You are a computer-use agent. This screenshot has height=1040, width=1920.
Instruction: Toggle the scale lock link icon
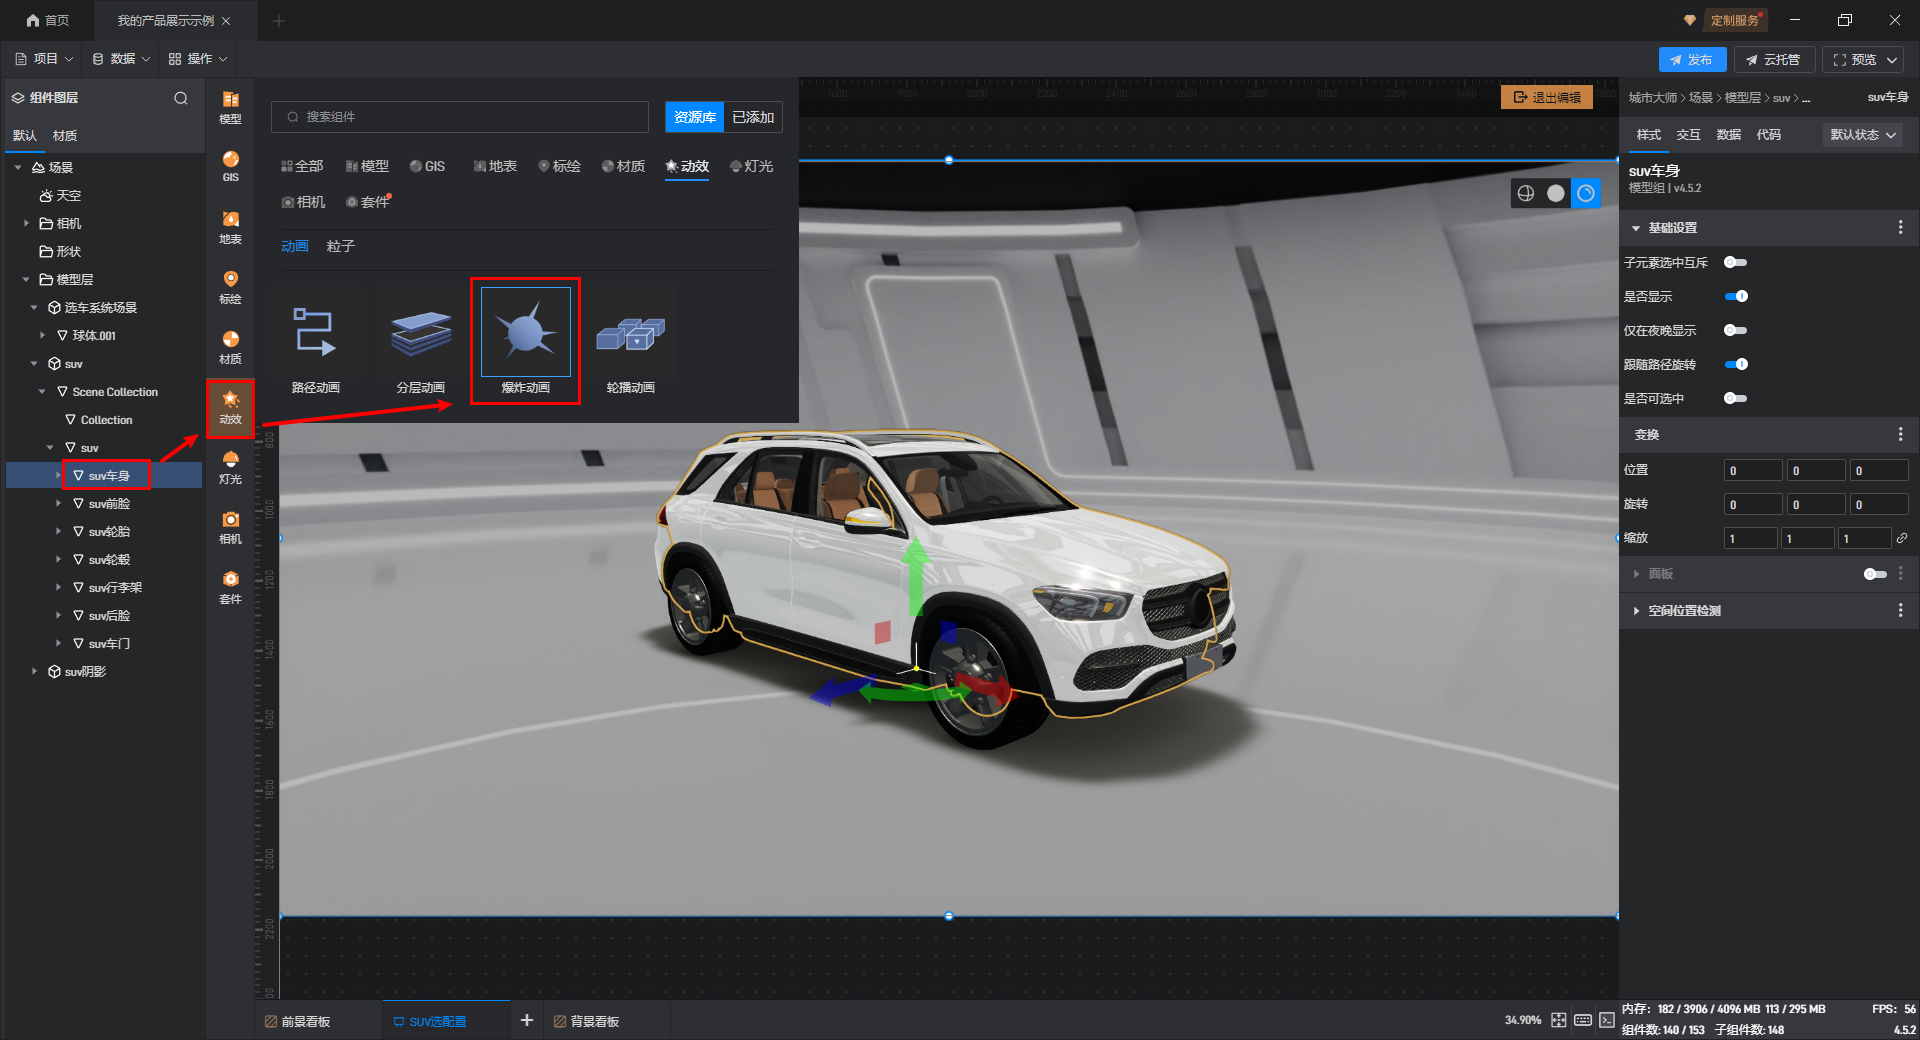pyautogui.click(x=1902, y=538)
